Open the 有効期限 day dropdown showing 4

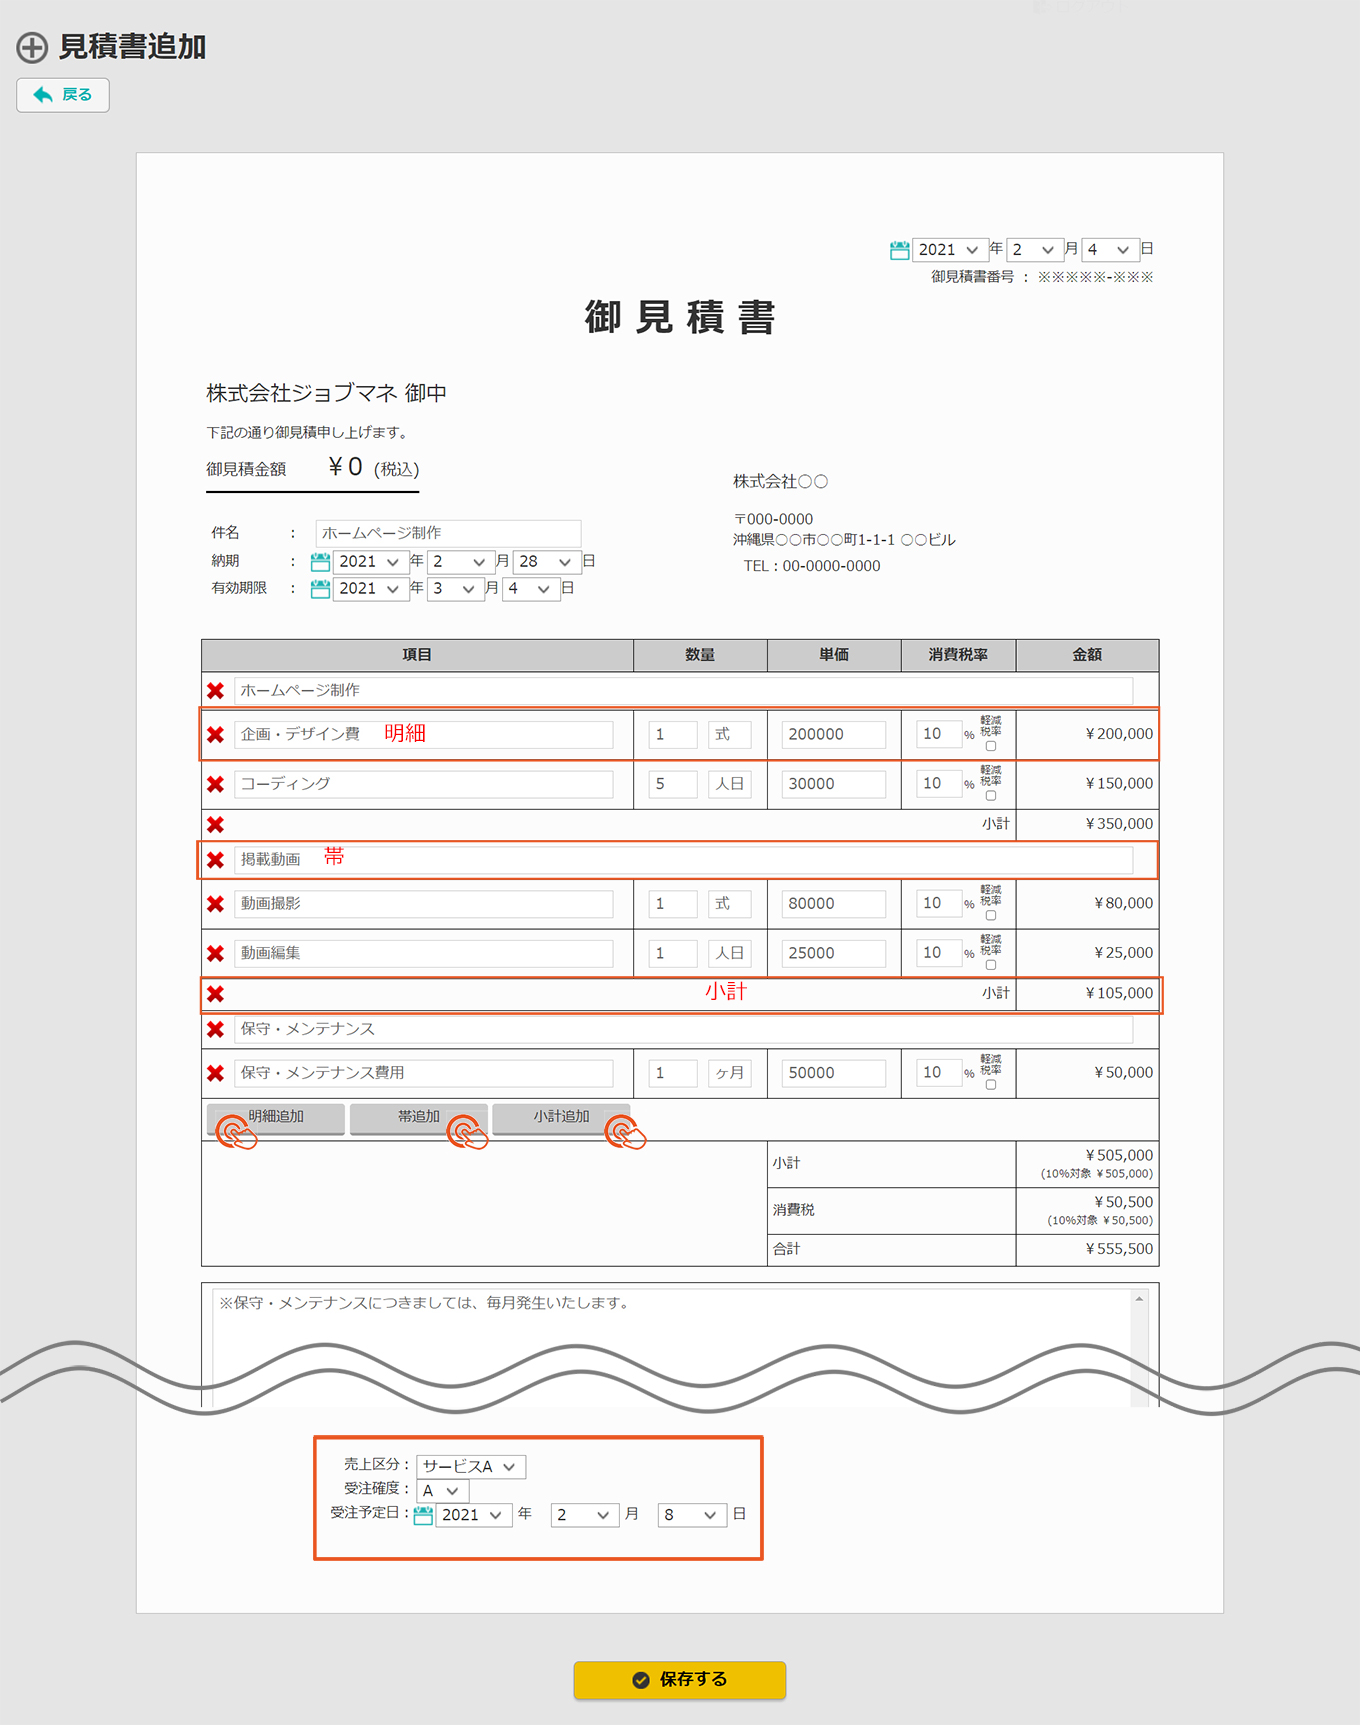[x=530, y=589]
